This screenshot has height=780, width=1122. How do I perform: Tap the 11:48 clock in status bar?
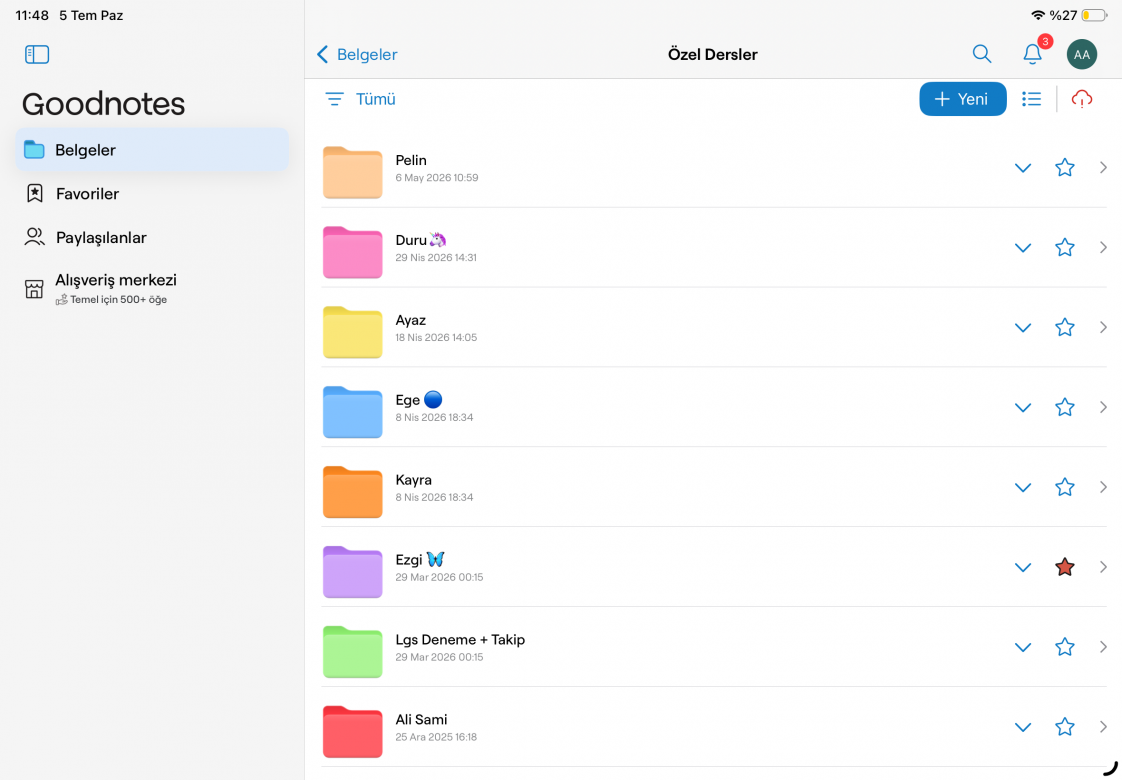pyautogui.click(x=32, y=15)
